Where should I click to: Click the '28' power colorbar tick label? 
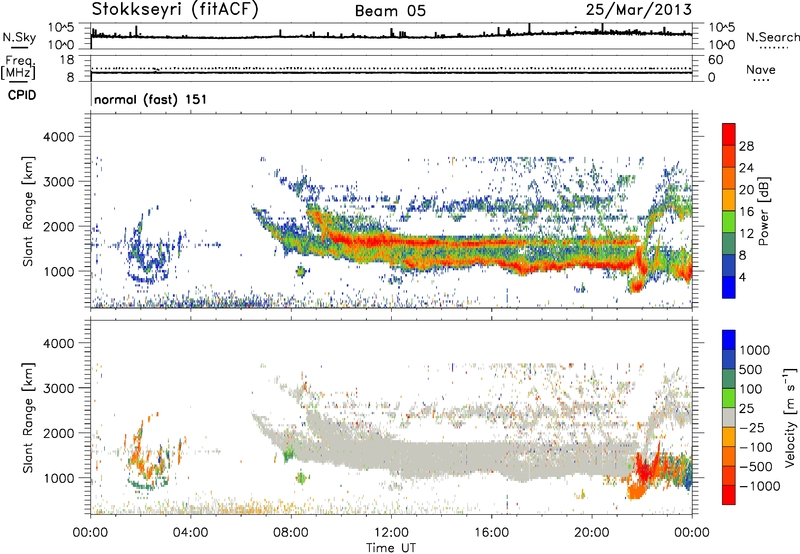click(x=746, y=146)
